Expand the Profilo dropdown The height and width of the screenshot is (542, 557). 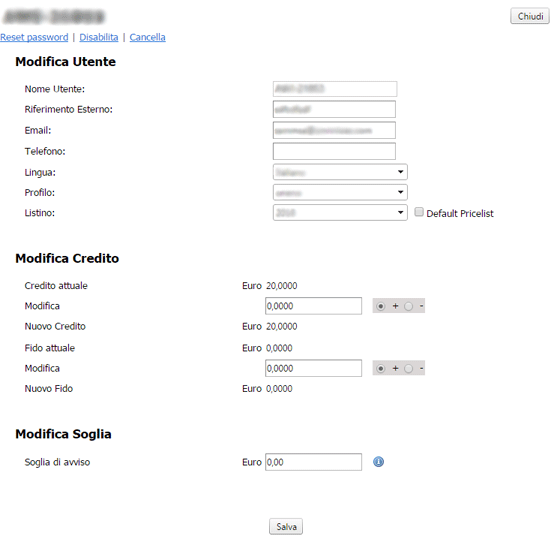click(x=340, y=192)
